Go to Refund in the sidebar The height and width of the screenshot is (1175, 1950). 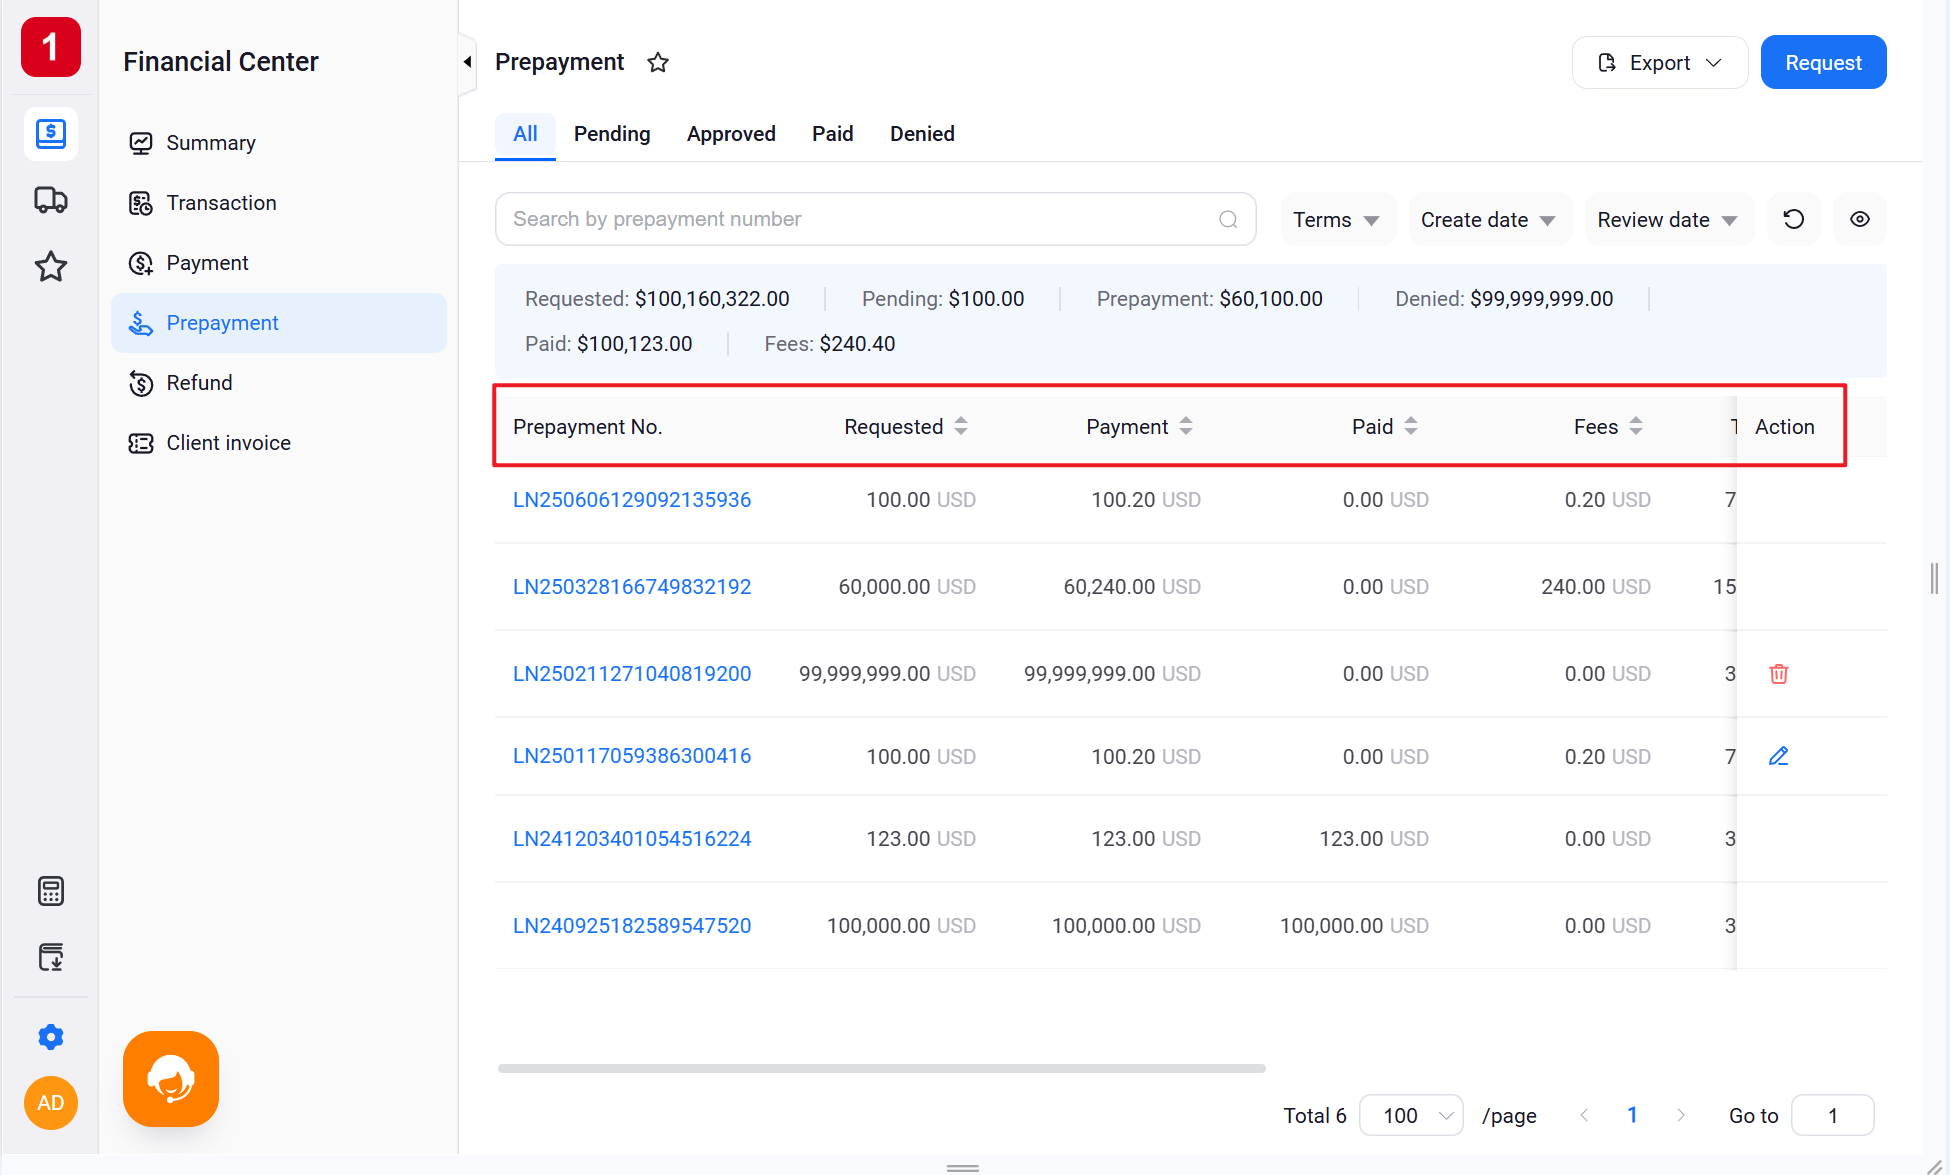click(x=279, y=383)
